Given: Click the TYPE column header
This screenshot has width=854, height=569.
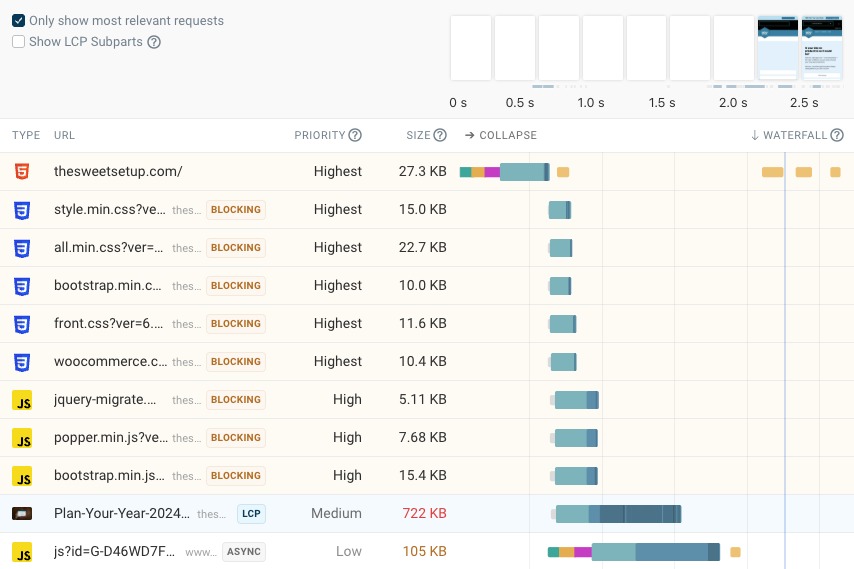Looking at the screenshot, I should coord(26,135).
